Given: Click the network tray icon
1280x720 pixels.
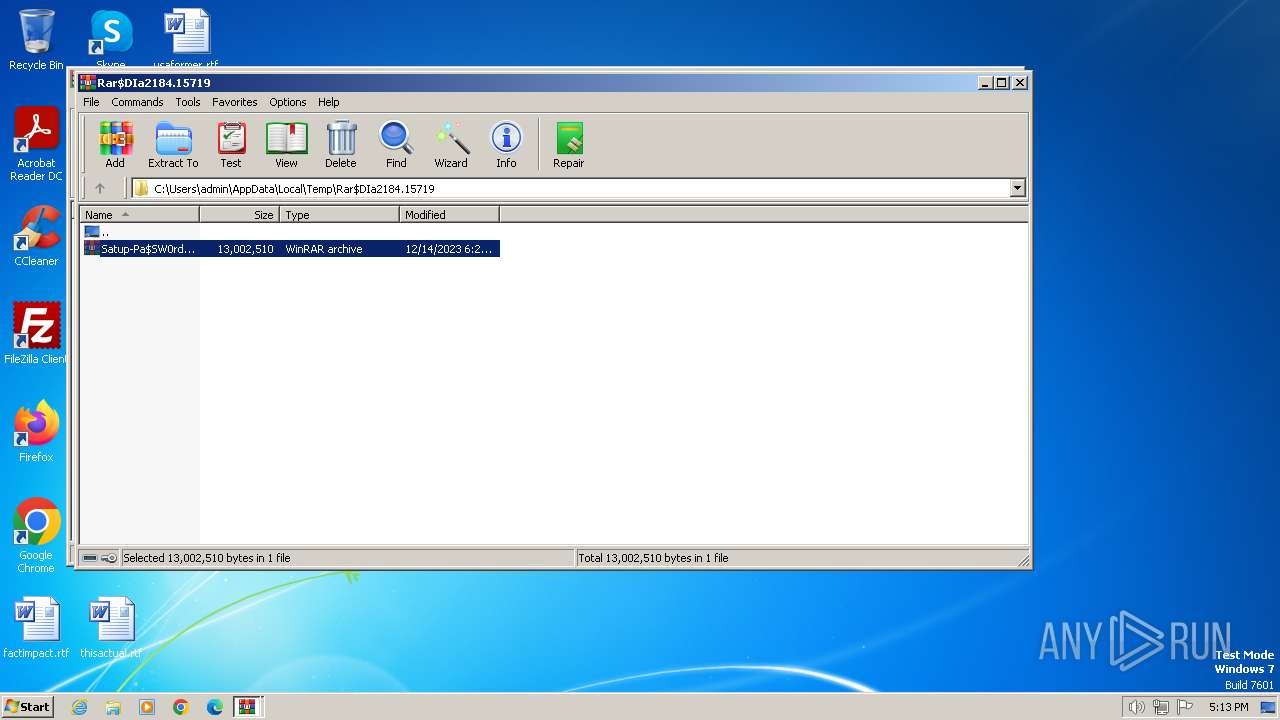Looking at the screenshot, I should coord(1161,707).
